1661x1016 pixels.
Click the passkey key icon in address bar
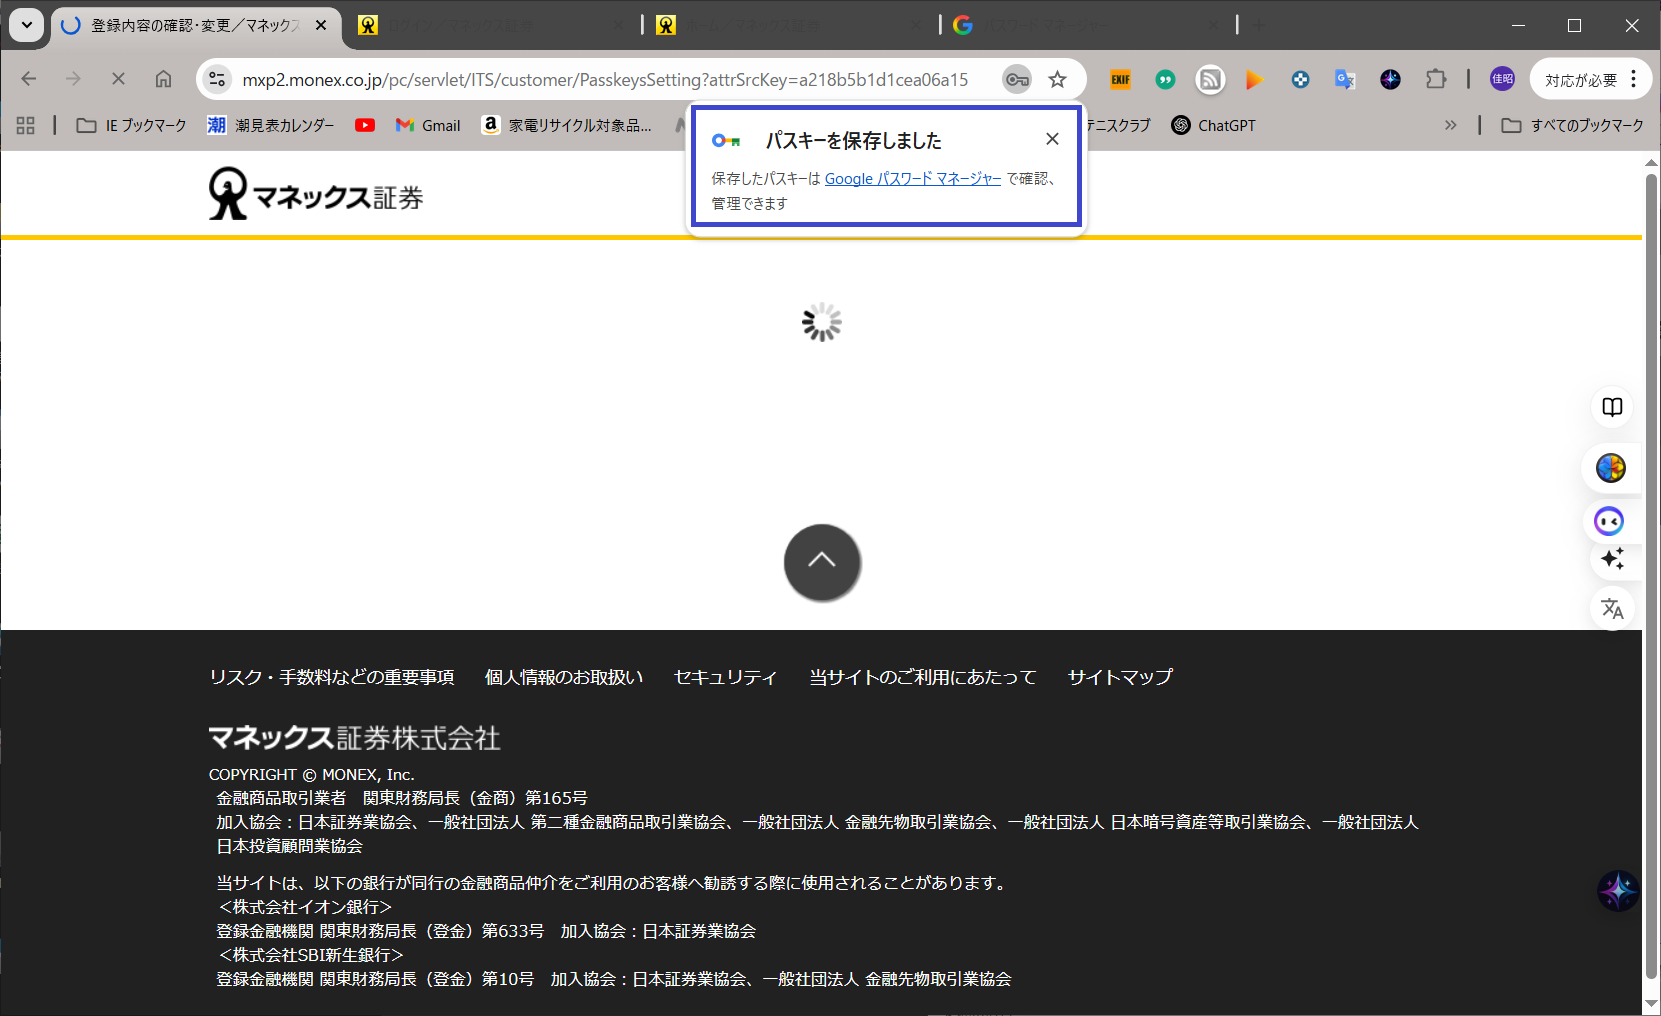click(x=1017, y=80)
